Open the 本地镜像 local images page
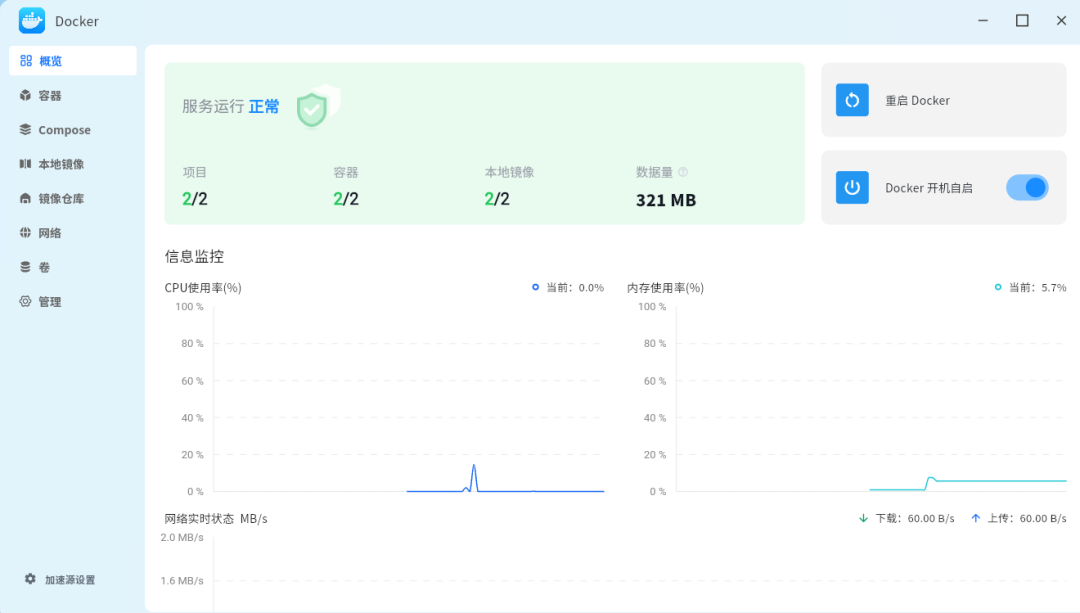 (x=72, y=164)
